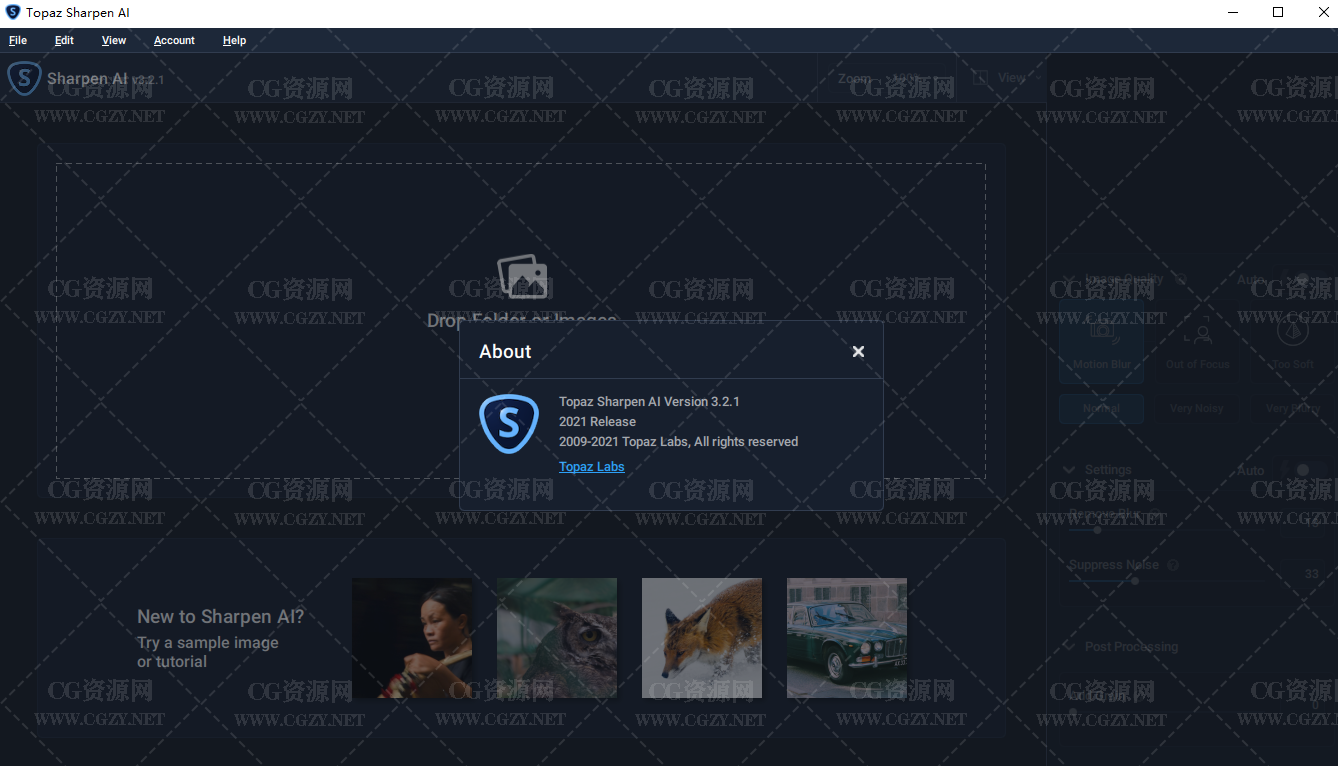
Task: Click the Sharpen AI logo in the header
Action: coord(24,79)
